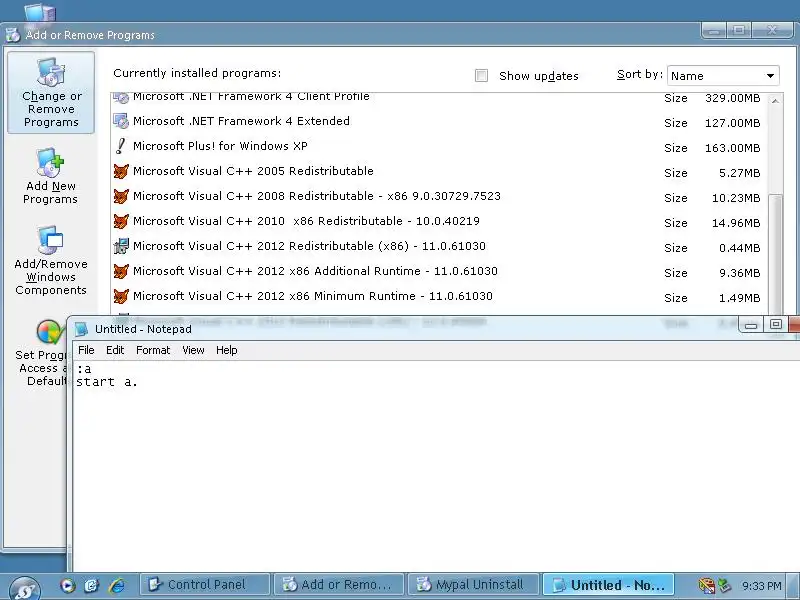Viewport: 800px width, 600px height.
Task: Select Visual C++ 2010 x86 Redistributable 10.0.40219 entry
Action: (x=439, y=221)
